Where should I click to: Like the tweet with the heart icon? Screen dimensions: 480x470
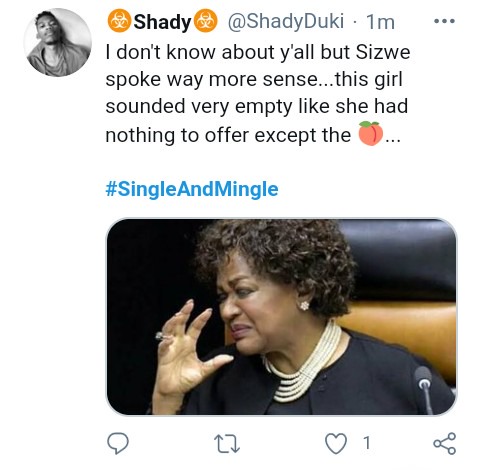click(x=336, y=444)
